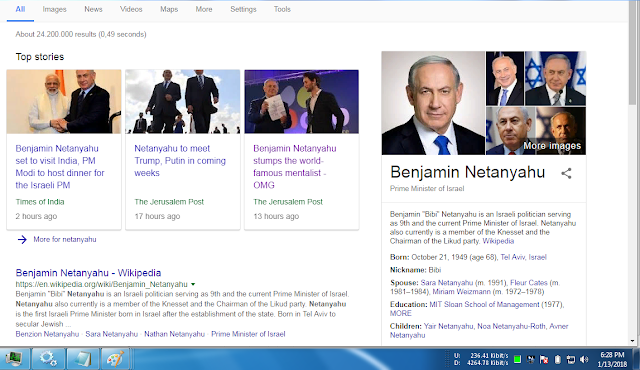Switch to the News tab
640x370 pixels.
pyautogui.click(x=93, y=9)
